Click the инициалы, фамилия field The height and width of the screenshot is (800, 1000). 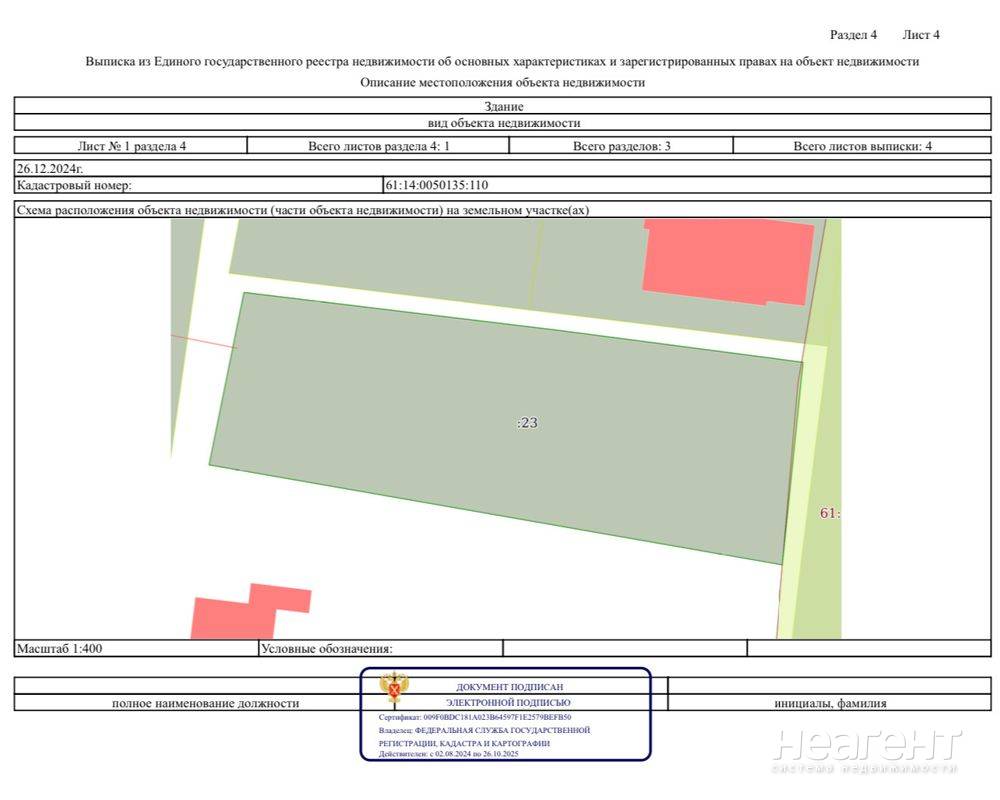point(829,703)
